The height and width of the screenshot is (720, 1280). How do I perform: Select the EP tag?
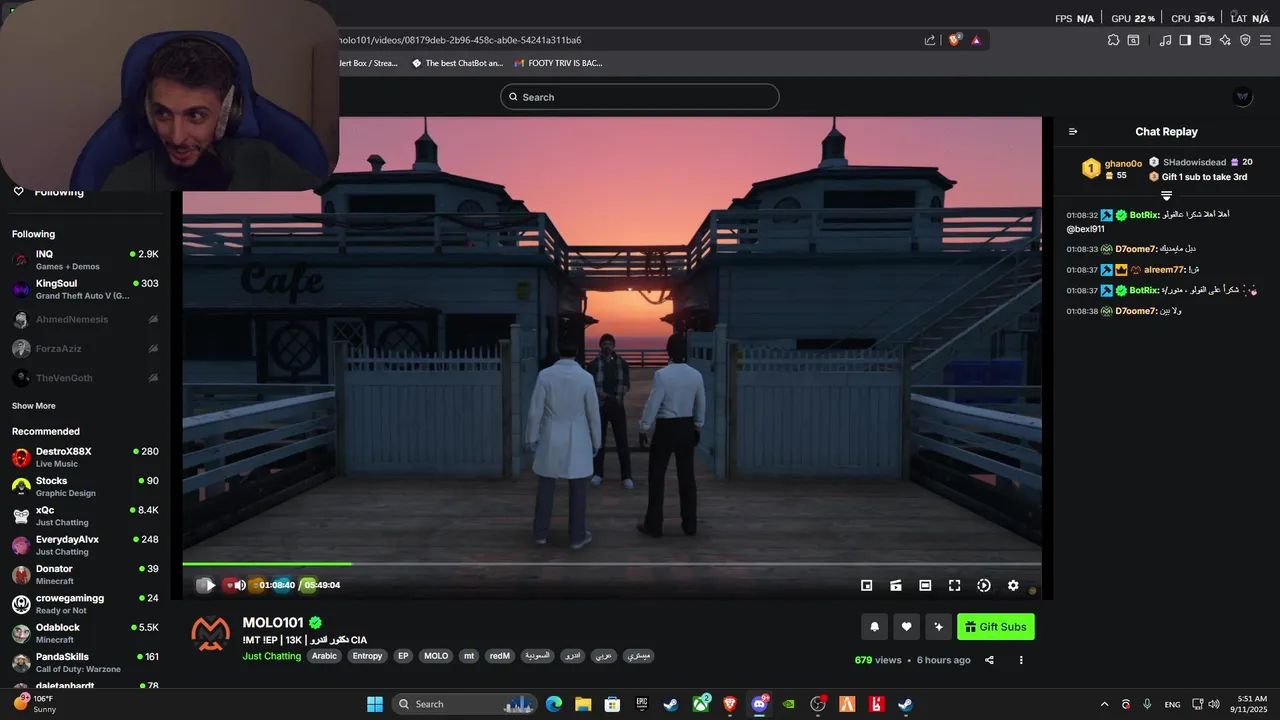pos(403,656)
